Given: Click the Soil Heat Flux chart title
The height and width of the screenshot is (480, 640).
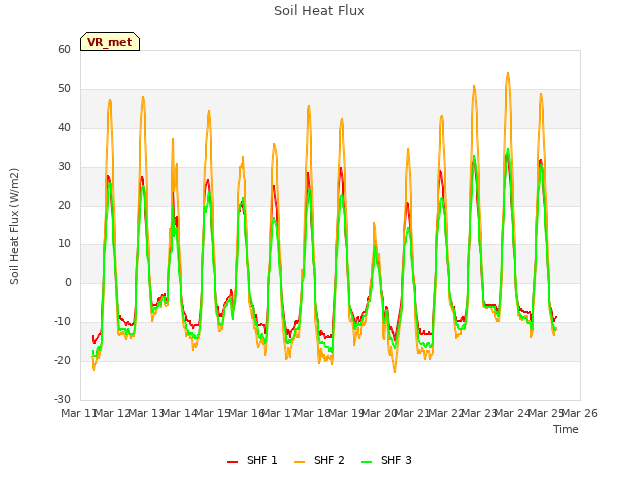Looking at the screenshot, I should (x=319, y=11).
